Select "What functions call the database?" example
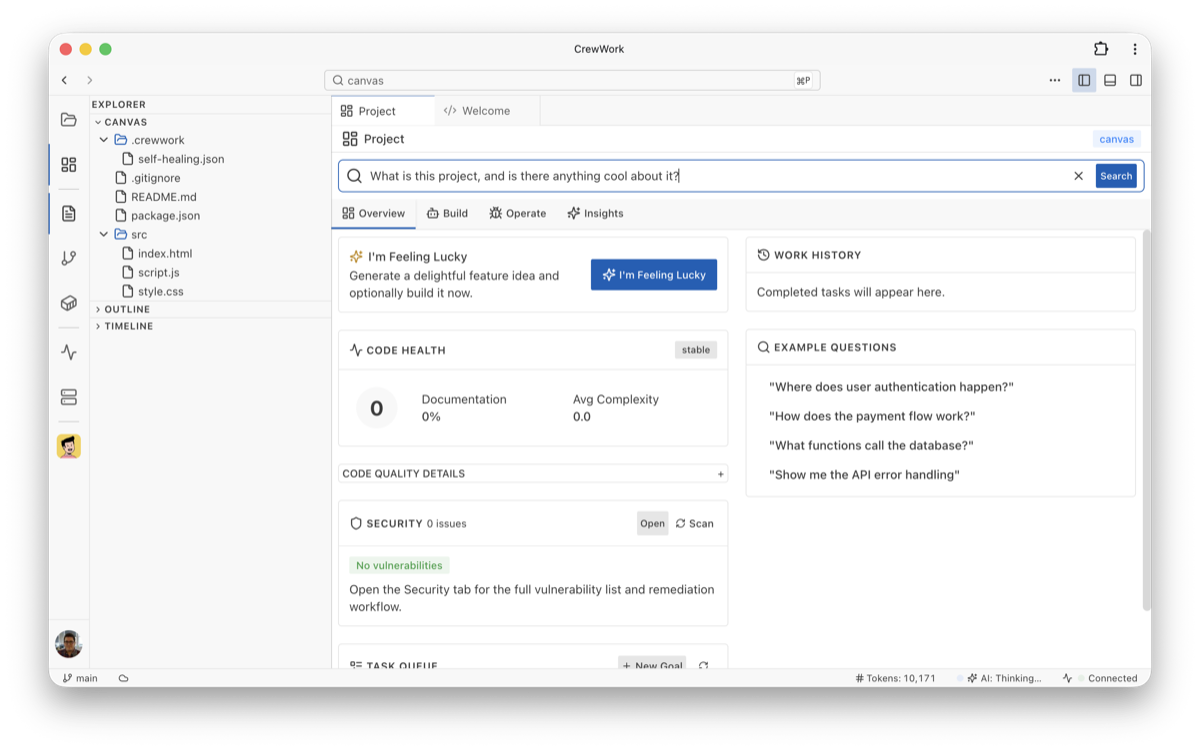The image size is (1200, 751). tap(871, 446)
